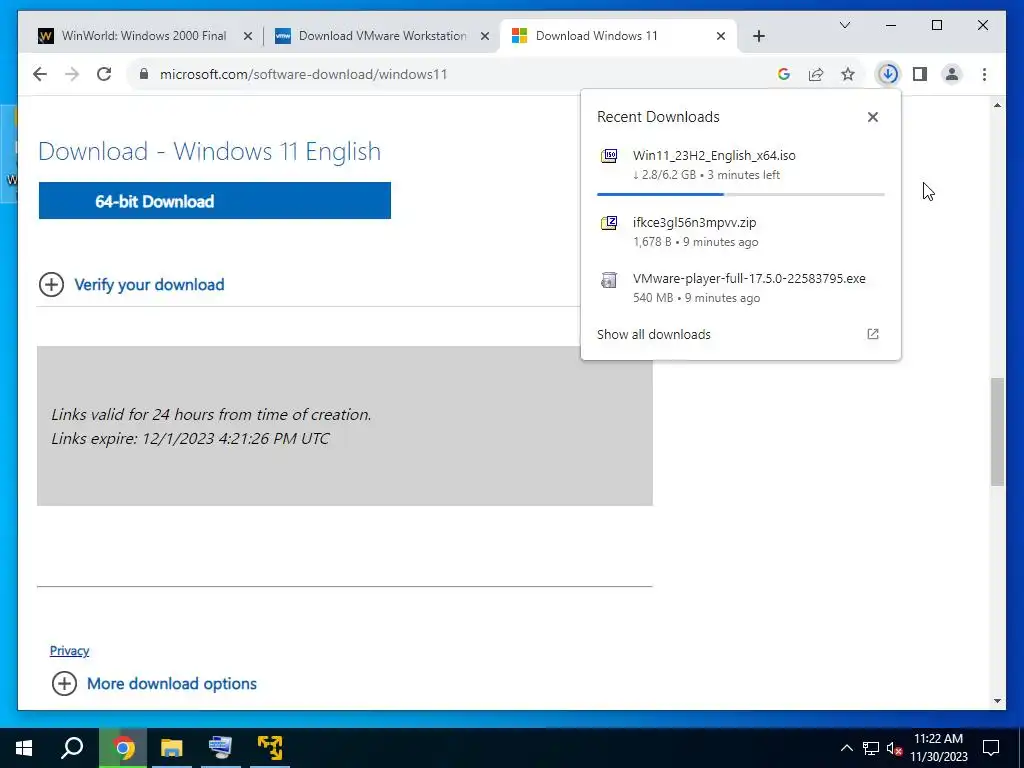
Task: Expand More download options section
Action: pos(154,684)
